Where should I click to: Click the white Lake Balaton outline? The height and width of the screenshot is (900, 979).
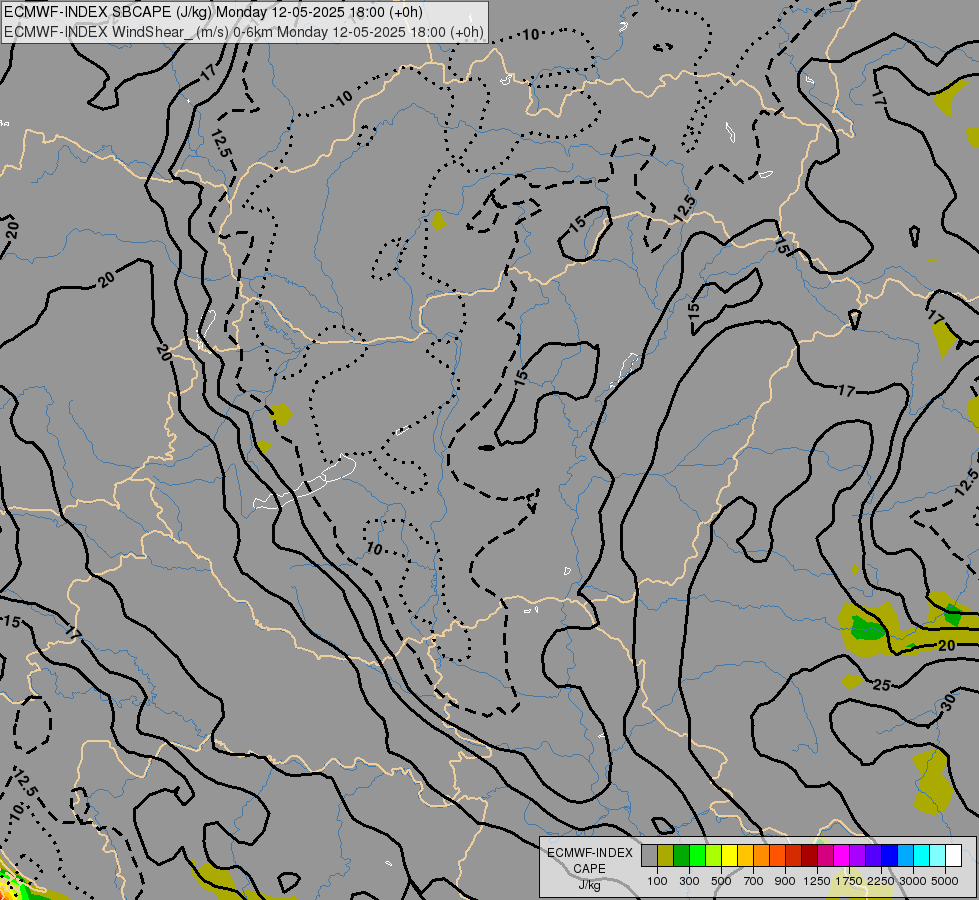tap(304, 483)
